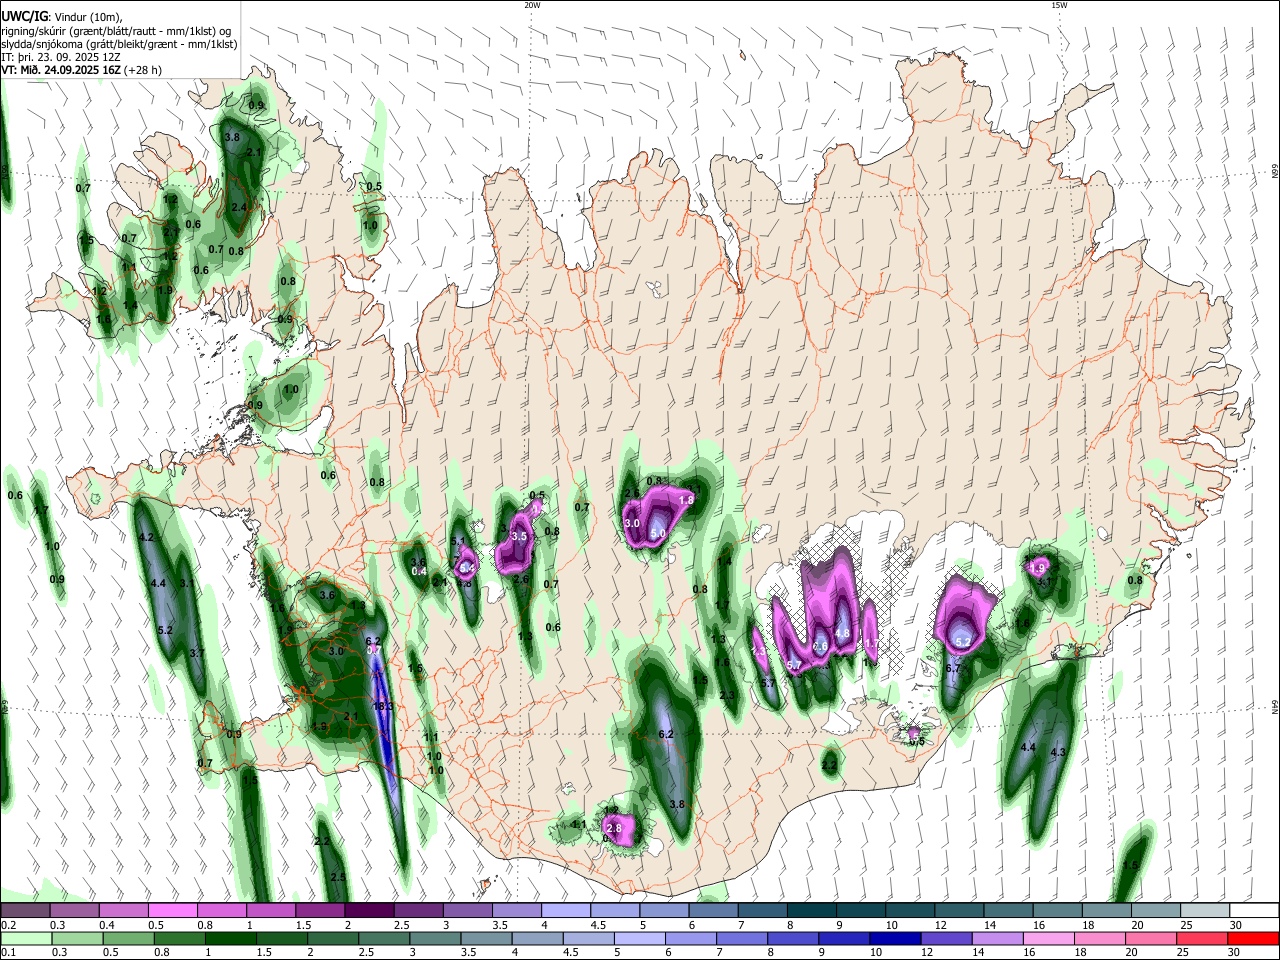Select the bright pink snow swatch labeled 0.5

(172, 911)
